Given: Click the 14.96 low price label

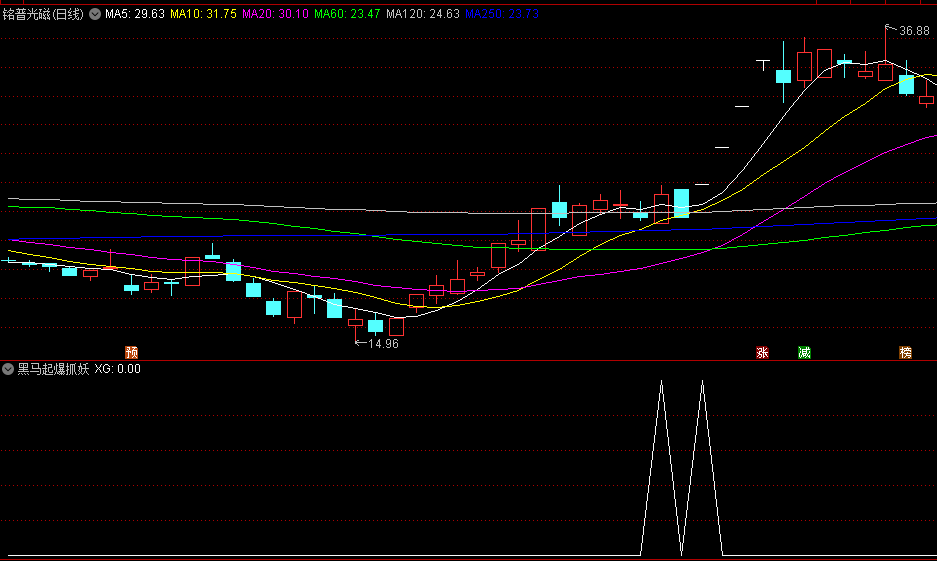Looking at the screenshot, I should click(383, 344).
